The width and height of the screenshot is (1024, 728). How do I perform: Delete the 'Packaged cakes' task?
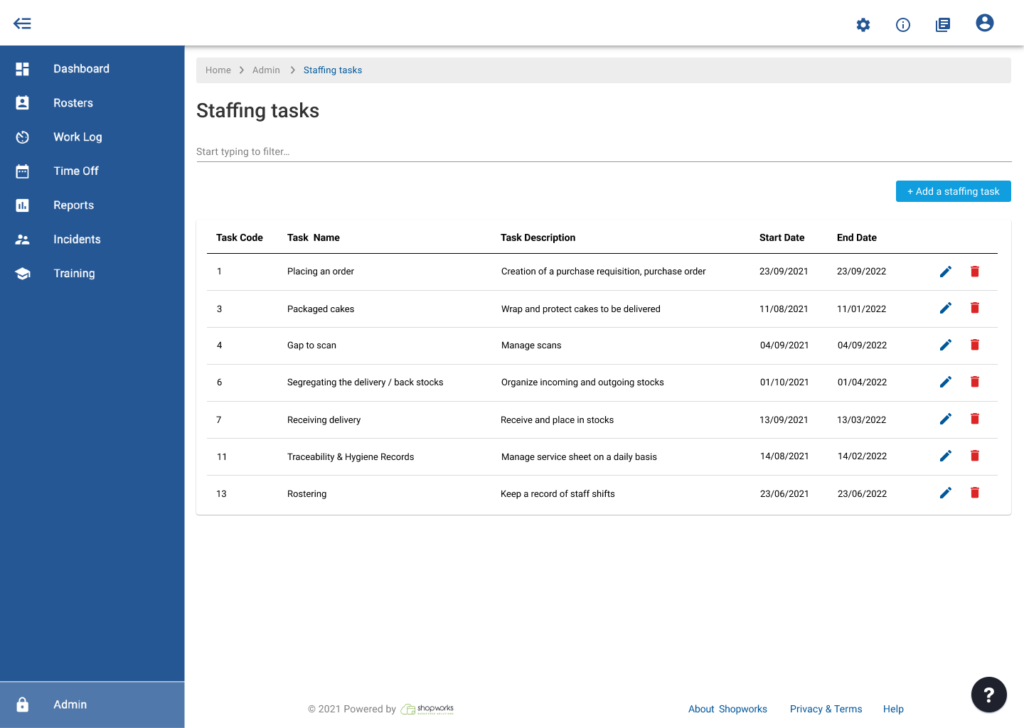(975, 308)
